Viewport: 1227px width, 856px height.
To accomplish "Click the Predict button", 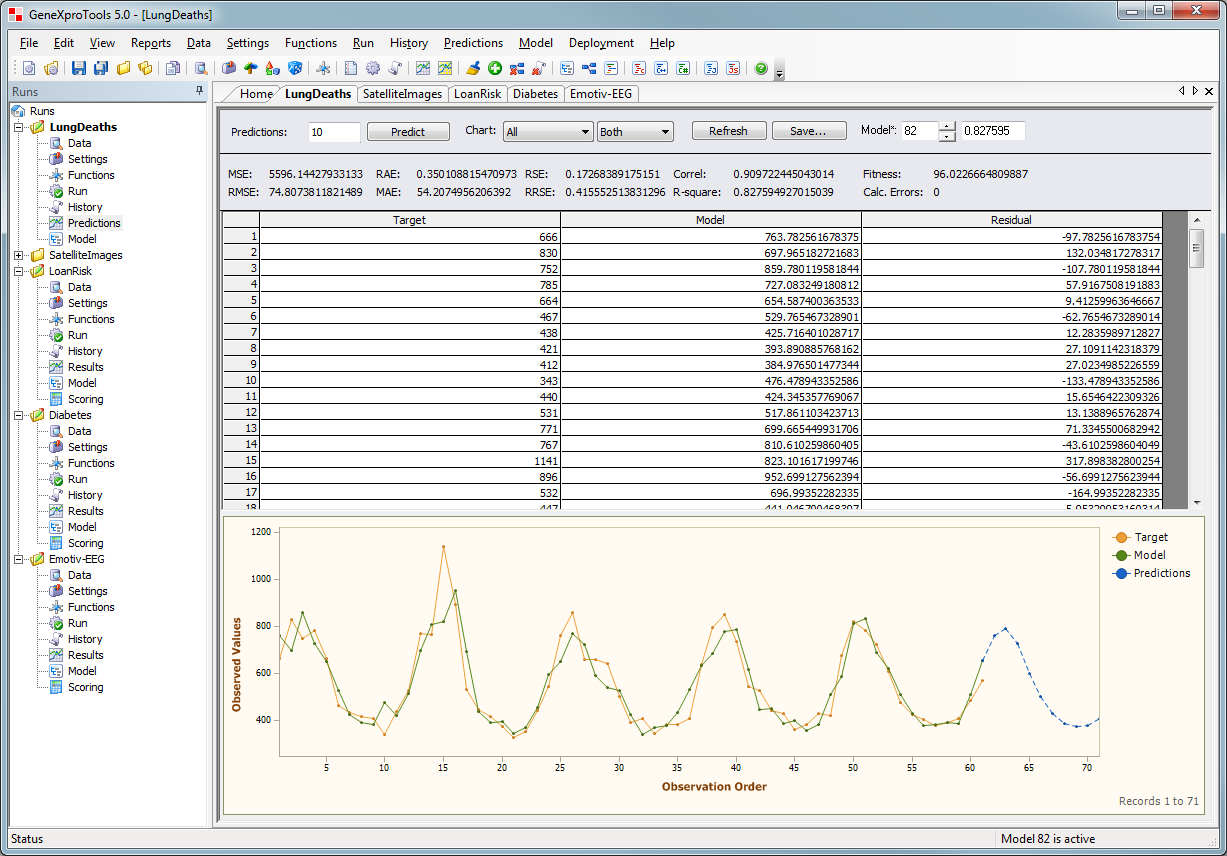I will (408, 131).
